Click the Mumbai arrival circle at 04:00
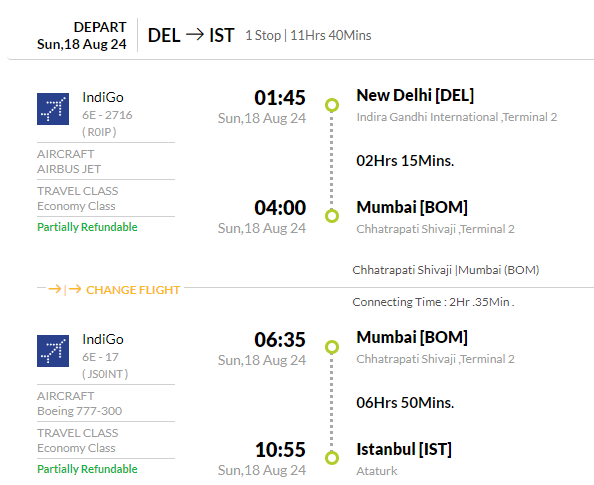The width and height of the screenshot is (594, 485). (332, 216)
